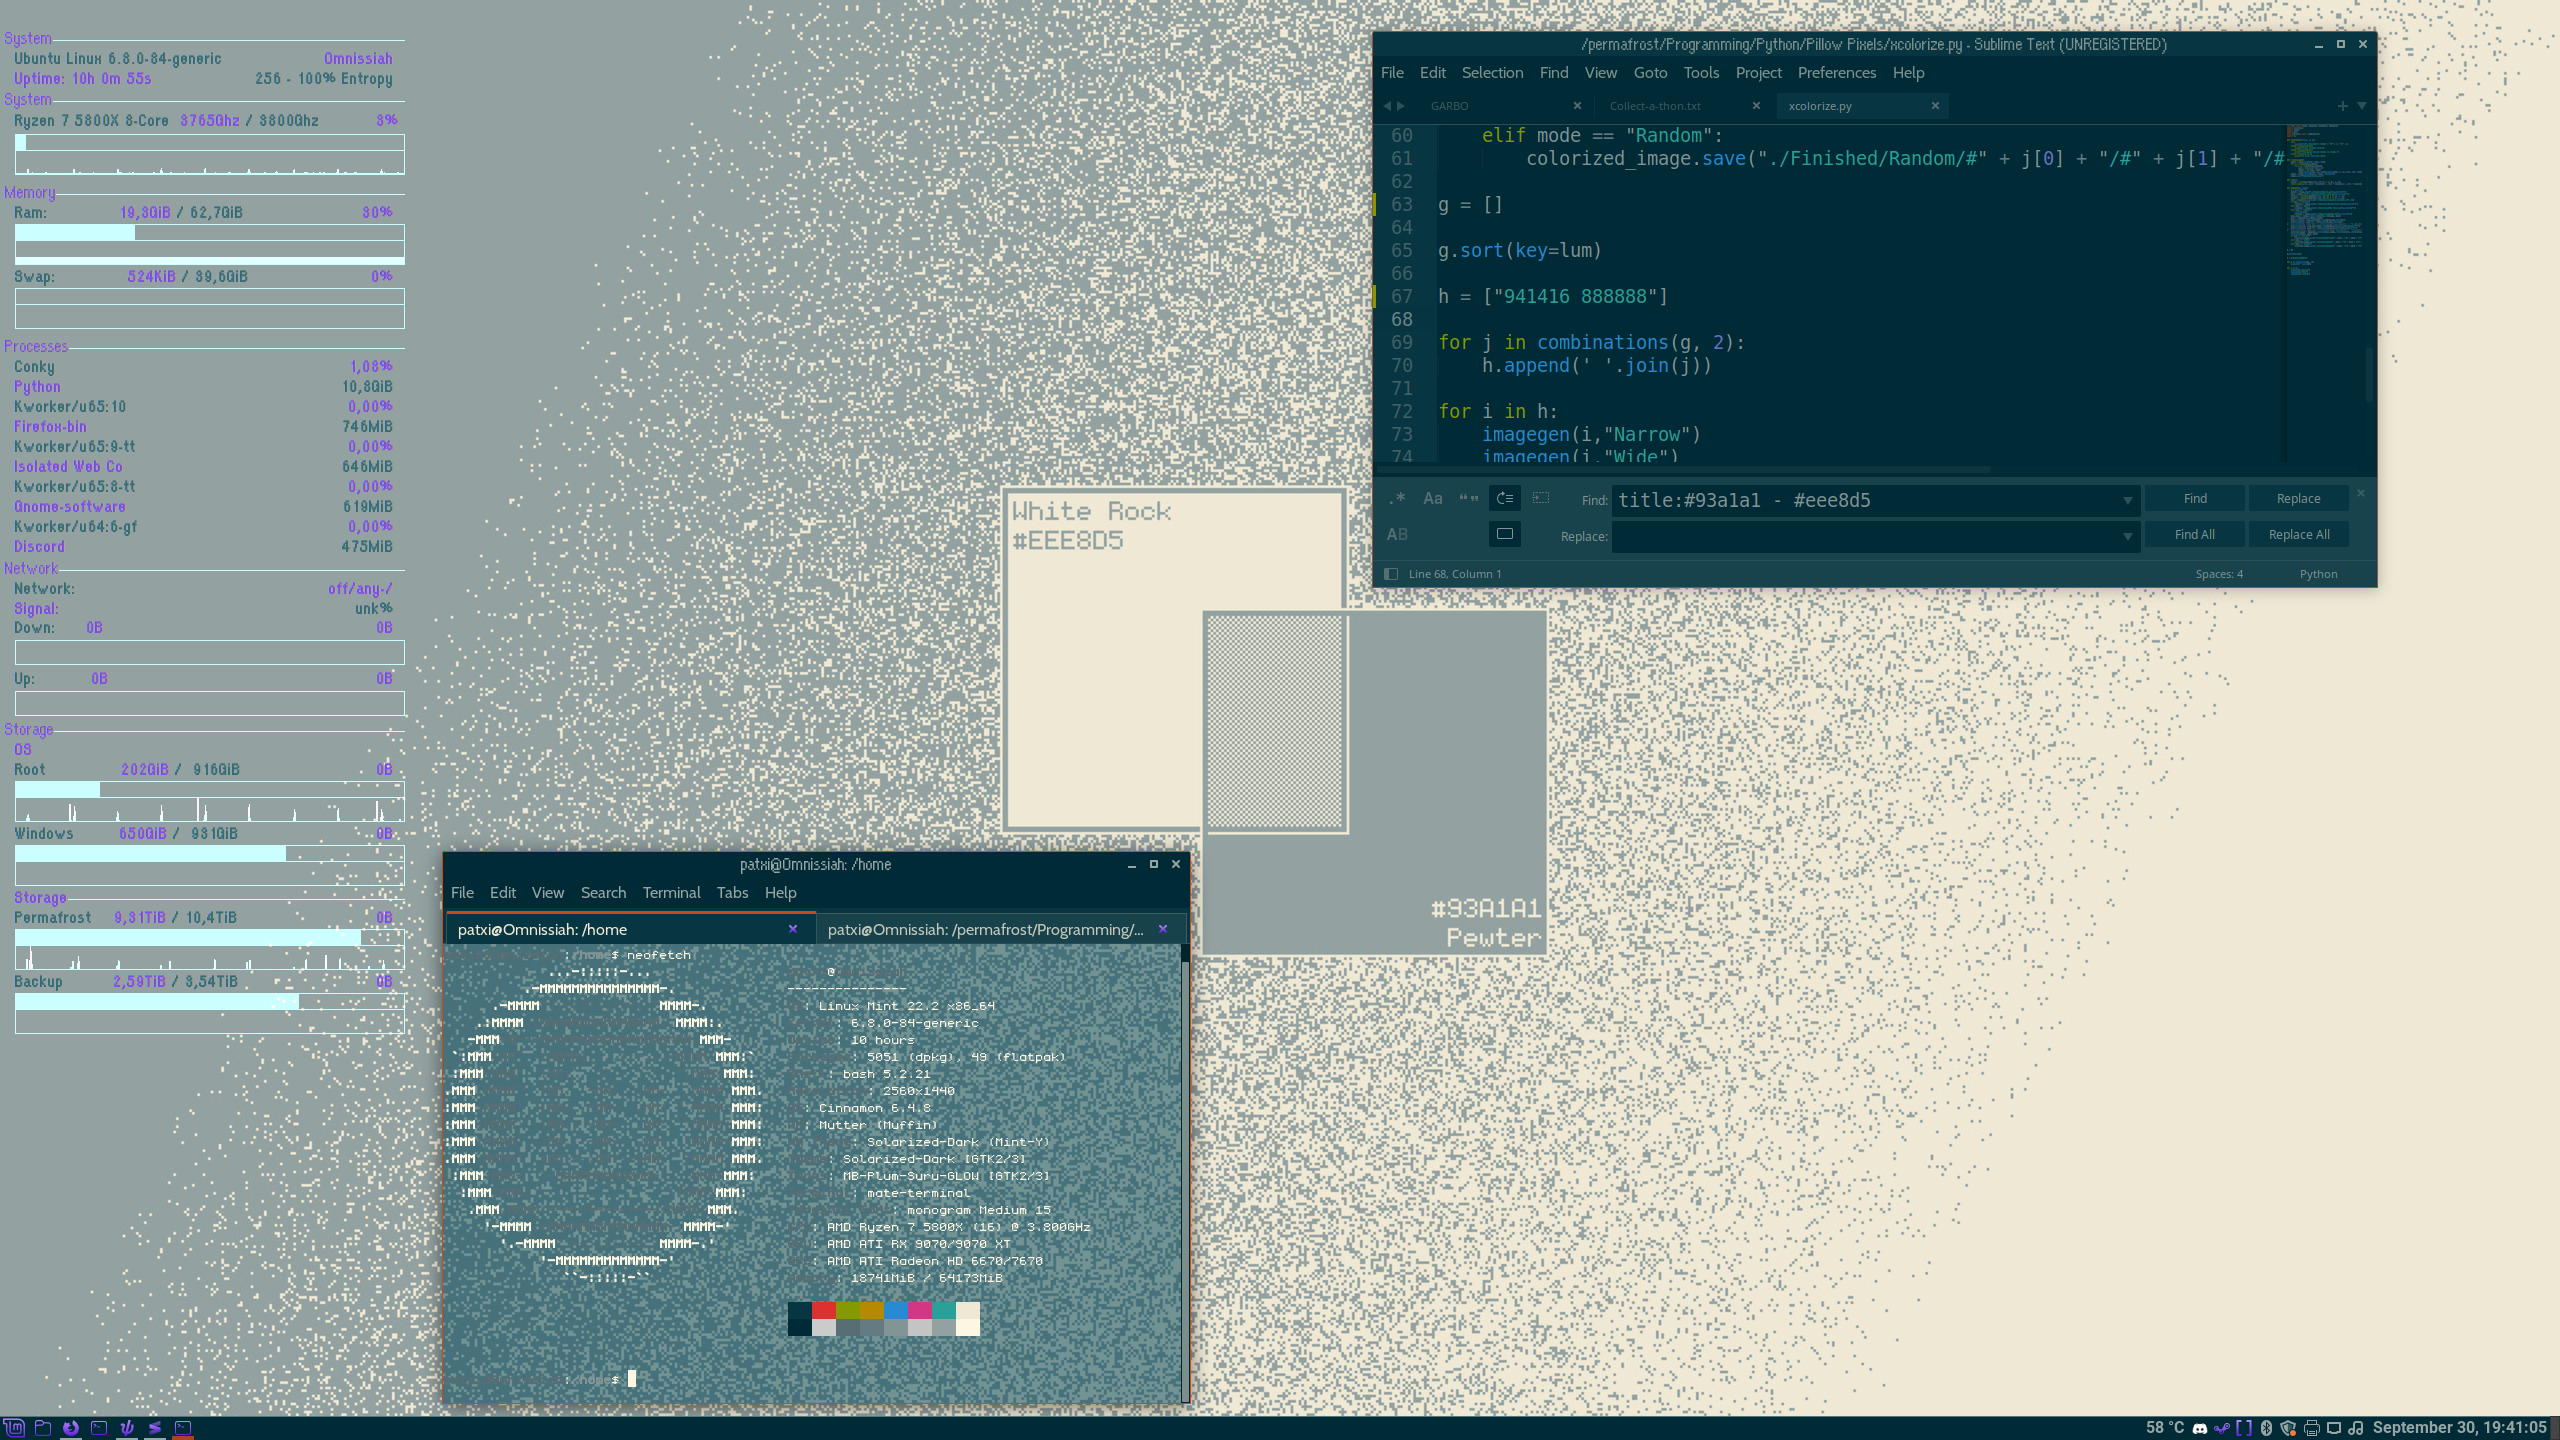The height and width of the screenshot is (1440, 2560).
Task: Toggle case sensitive matching (Aa)
Action: click(1433, 498)
